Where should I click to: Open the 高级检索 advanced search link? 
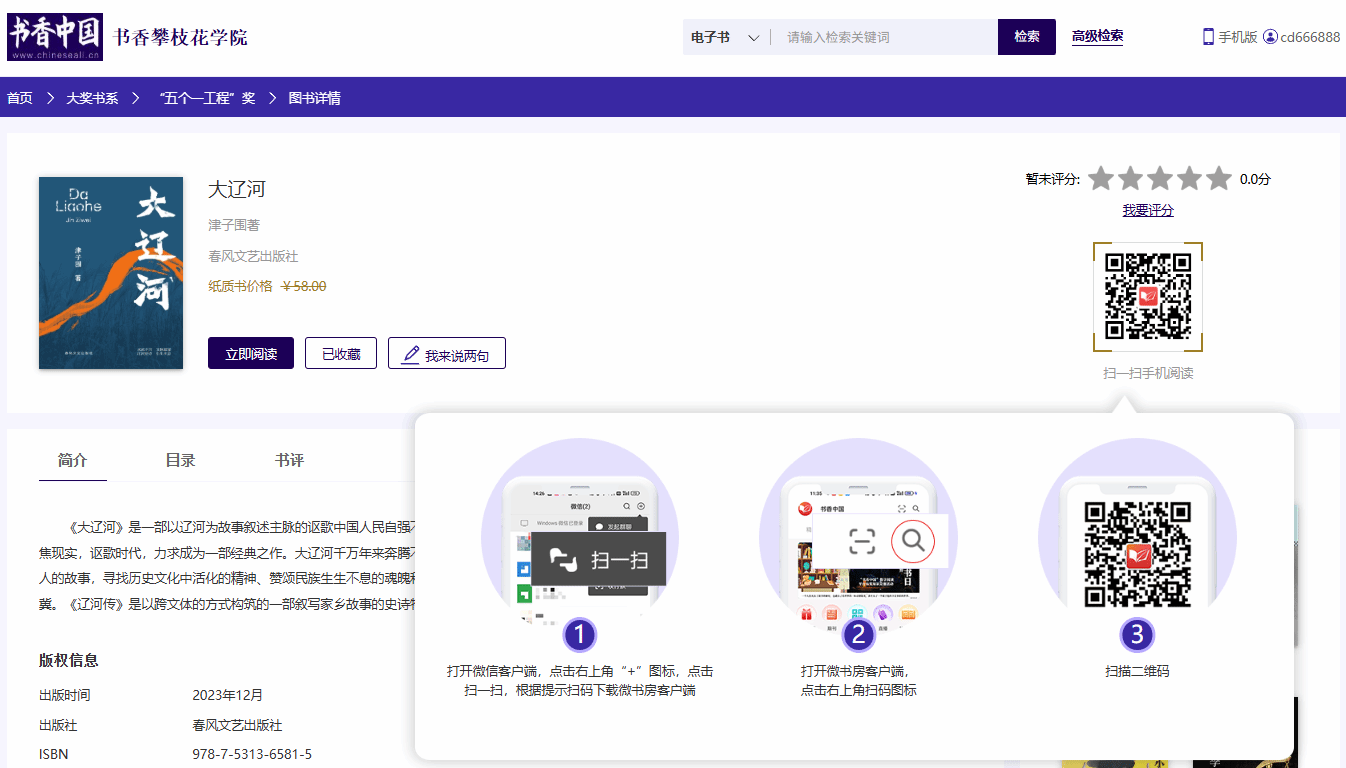(1097, 36)
